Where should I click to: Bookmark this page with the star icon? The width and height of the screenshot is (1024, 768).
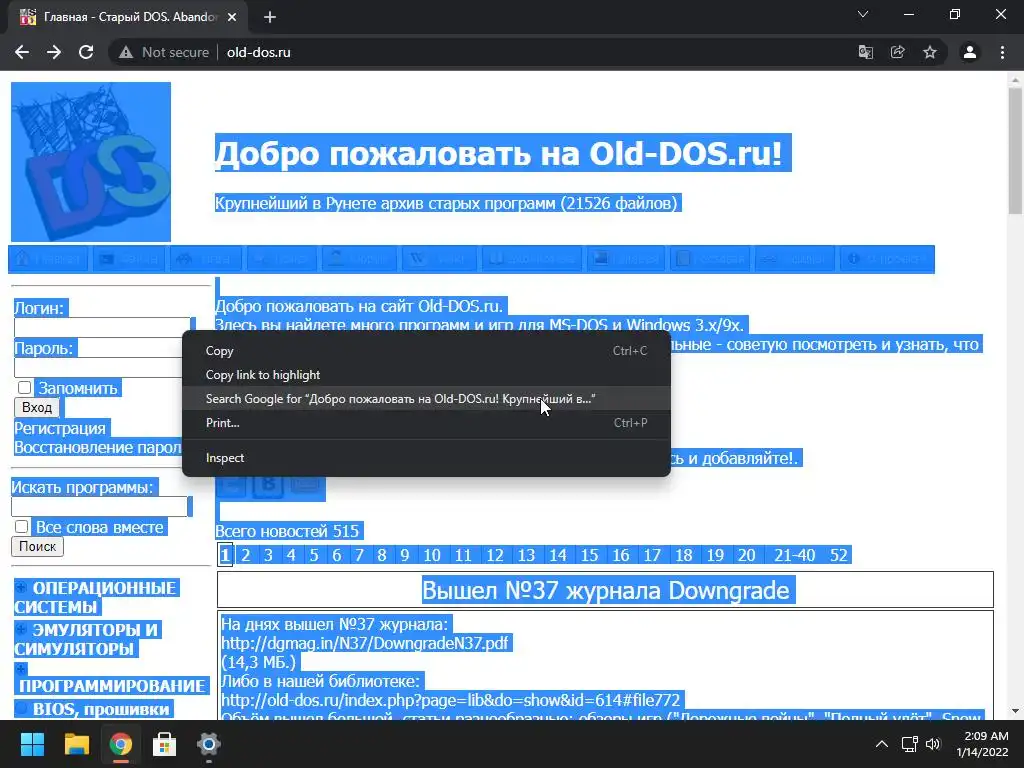pyautogui.click(x=929, y=52)
